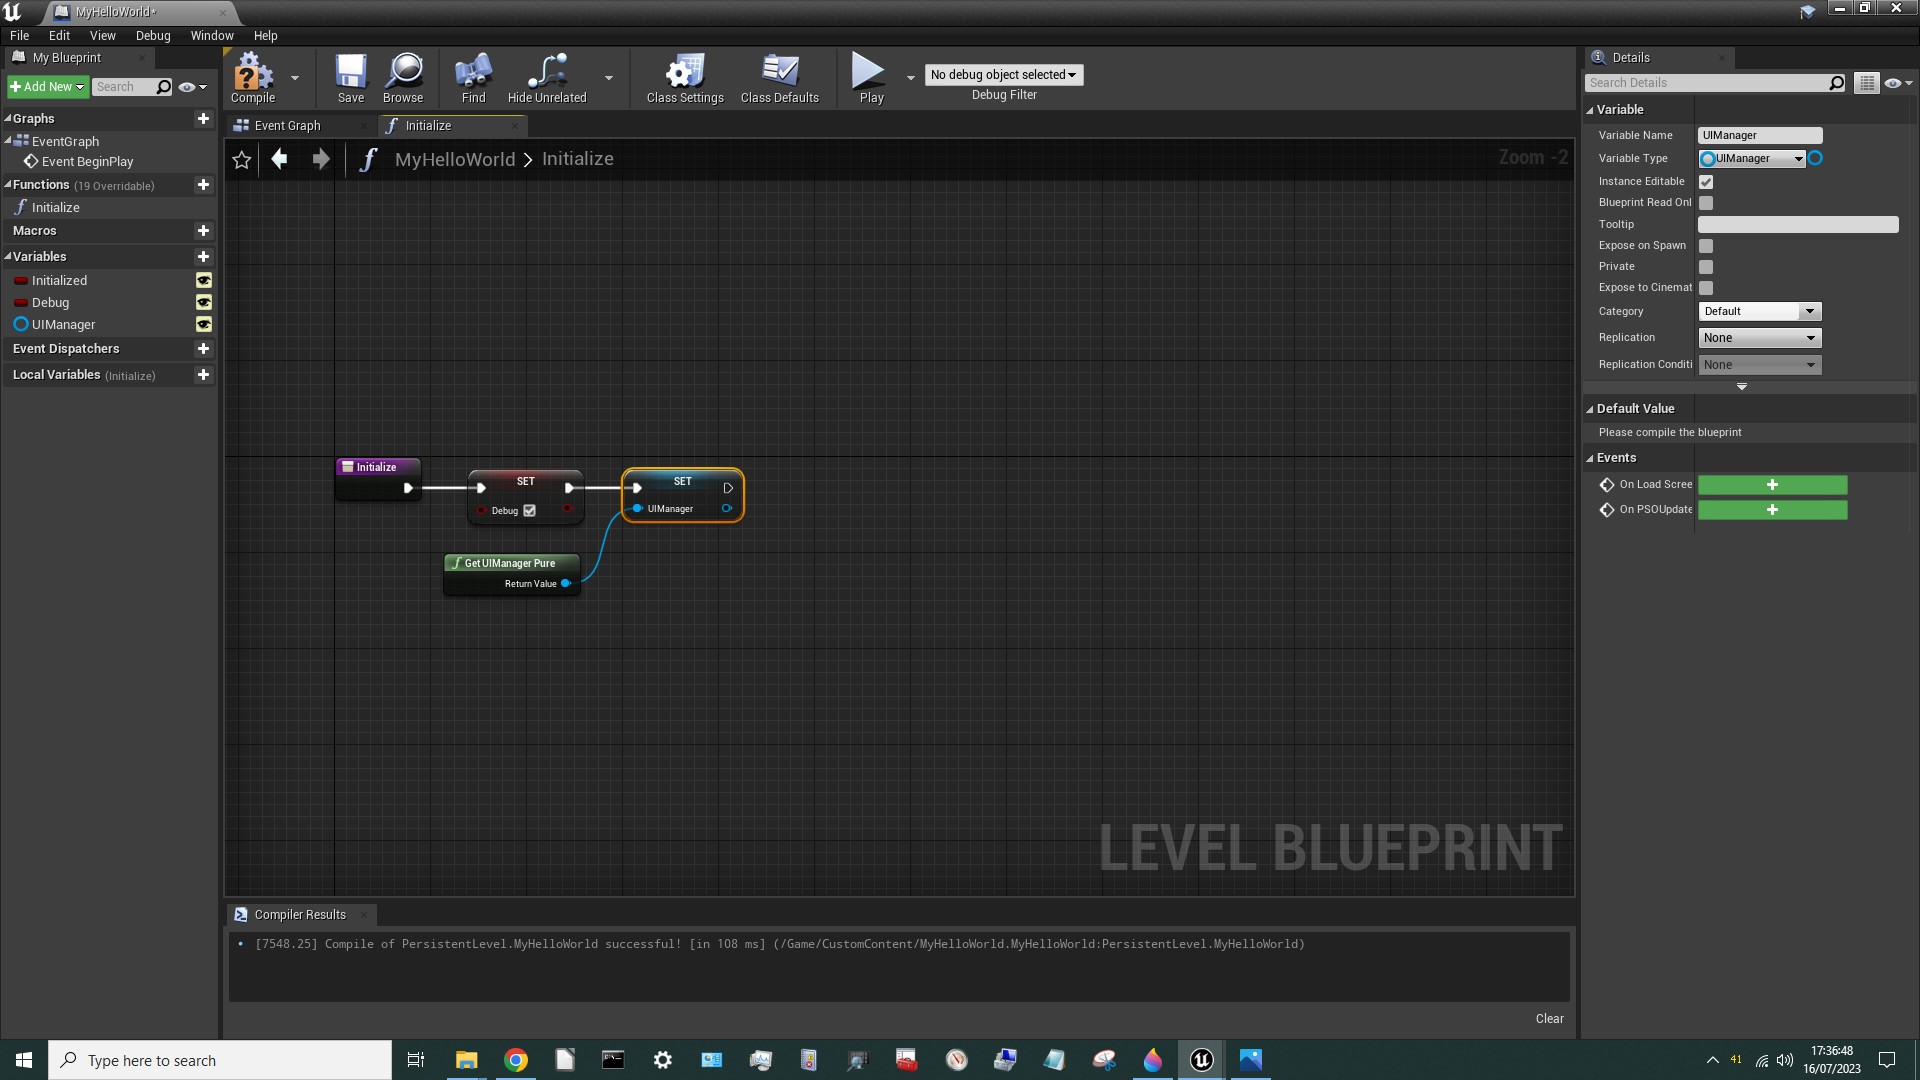Enable Private checkbox
1920x1080 pixels.
1706,267
